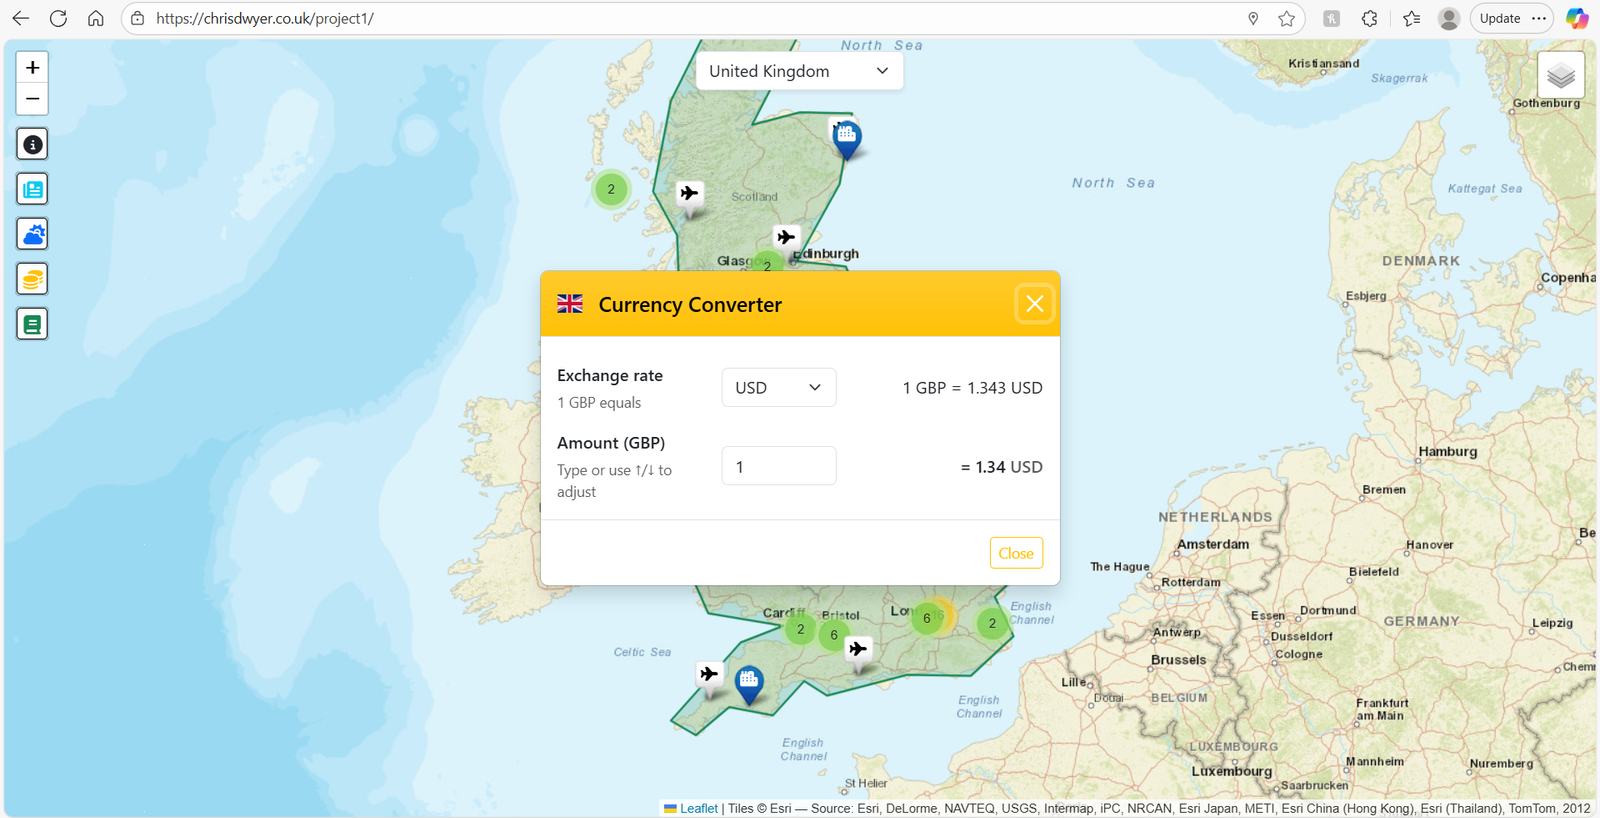
Task: Click the Amount (GBP) input field
Action: (x=778, y=467)
